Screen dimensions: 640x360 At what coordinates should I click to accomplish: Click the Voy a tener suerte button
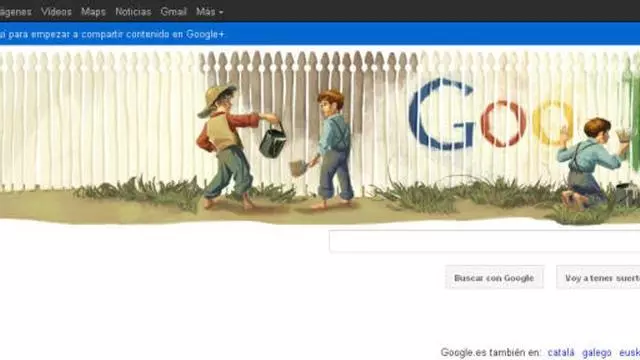click(x=598, y=278)
